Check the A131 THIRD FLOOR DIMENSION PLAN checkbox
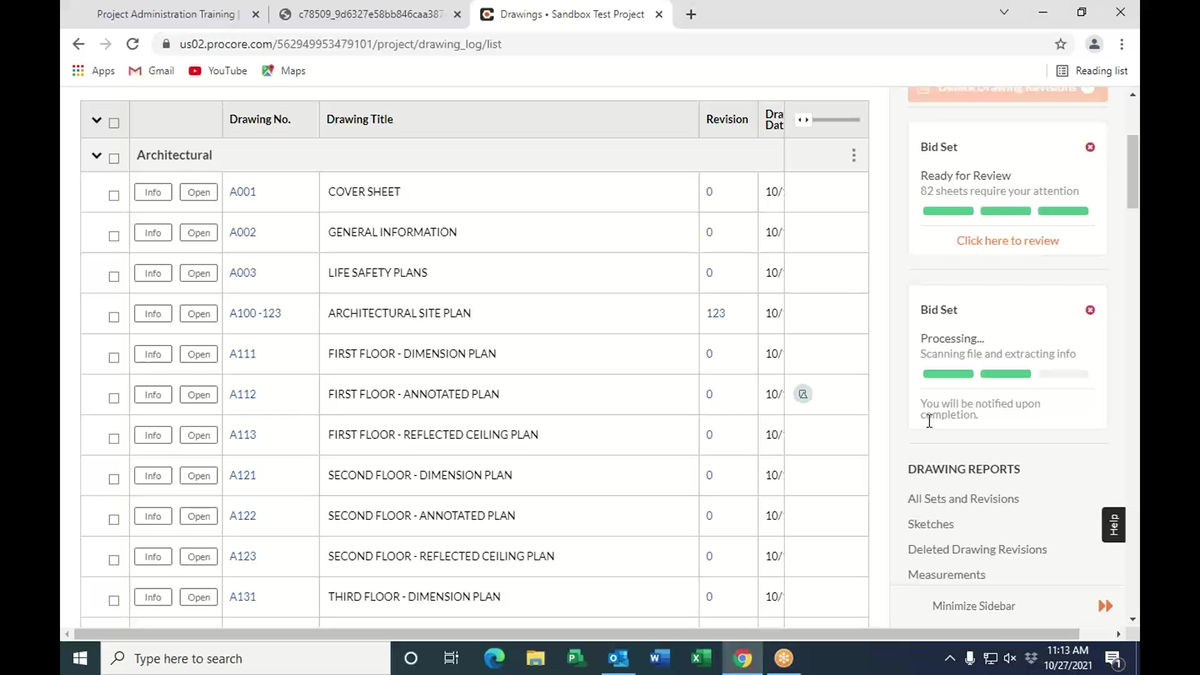 tap(113, 600)
